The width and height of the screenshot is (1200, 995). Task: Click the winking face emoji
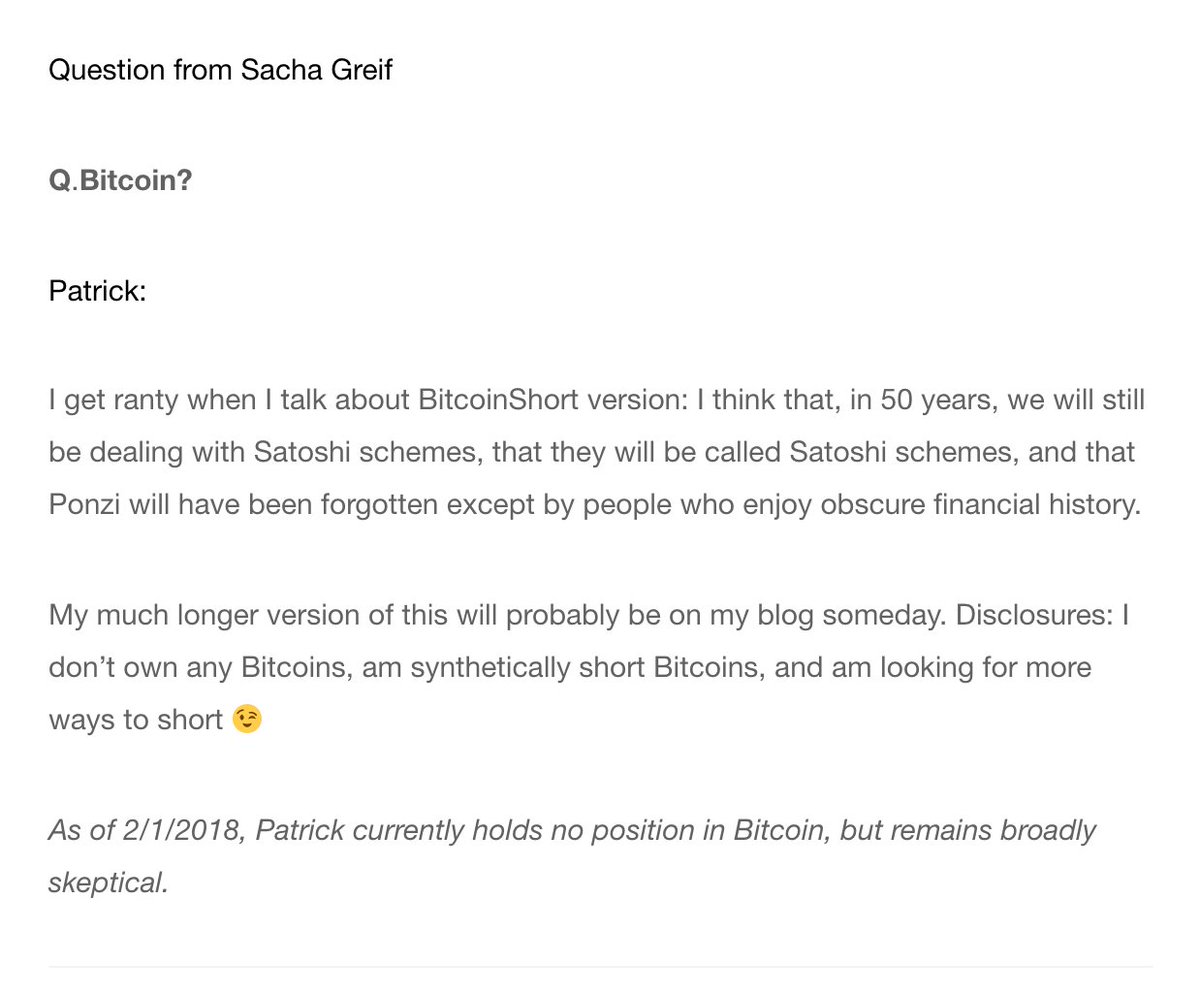point(247,720)
